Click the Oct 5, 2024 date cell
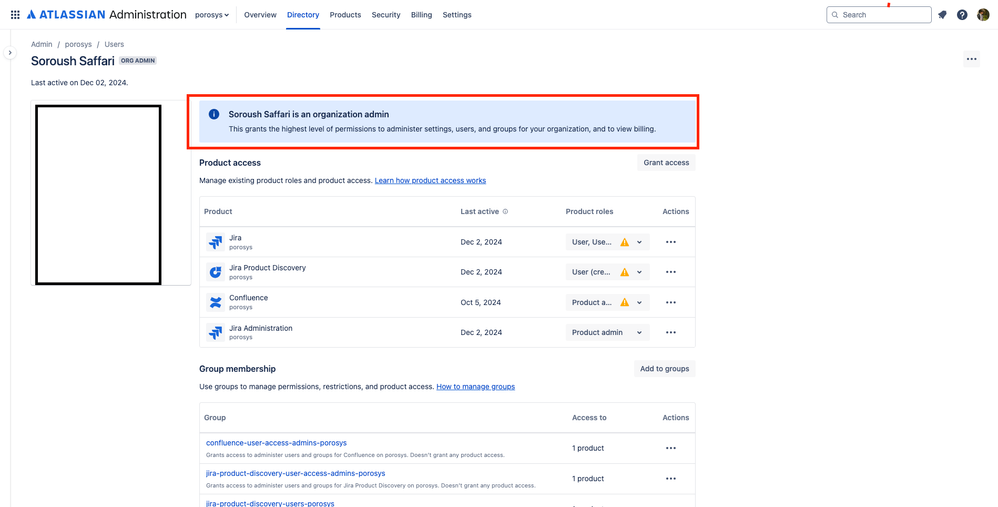The width and height of the screenshot is (998, 507). [x=481, y=302]
